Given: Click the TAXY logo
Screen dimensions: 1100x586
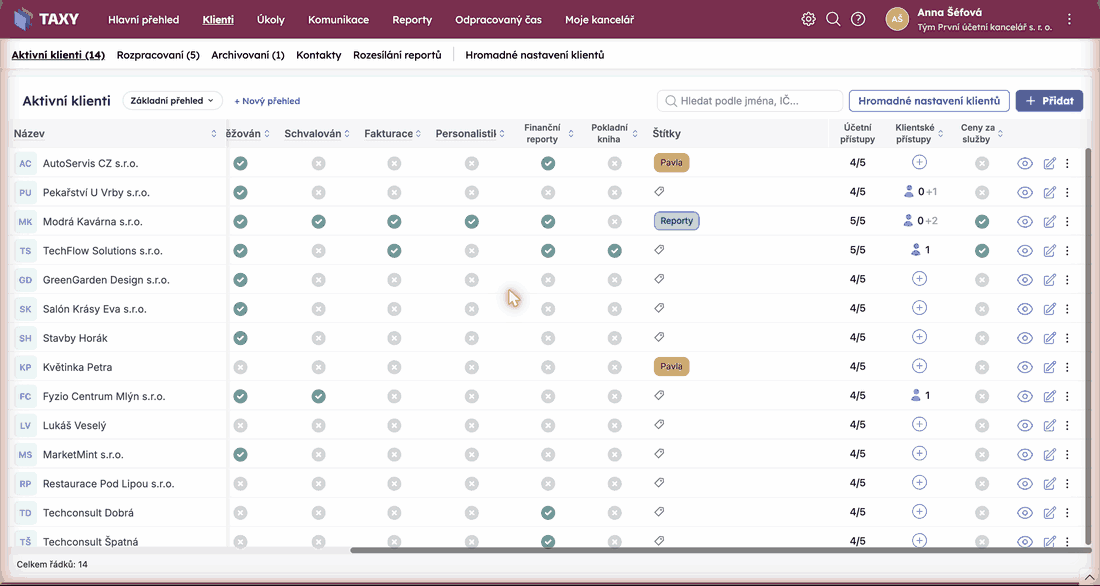Looking at the screenshot, I should (x=46, y=19).
